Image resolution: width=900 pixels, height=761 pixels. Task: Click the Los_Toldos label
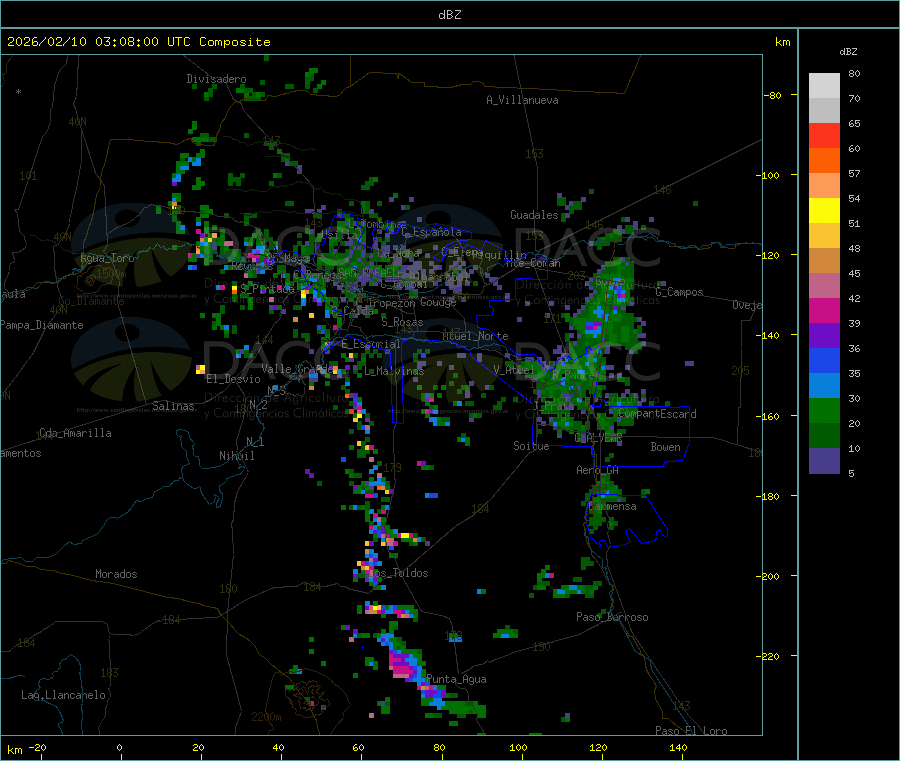398,573
